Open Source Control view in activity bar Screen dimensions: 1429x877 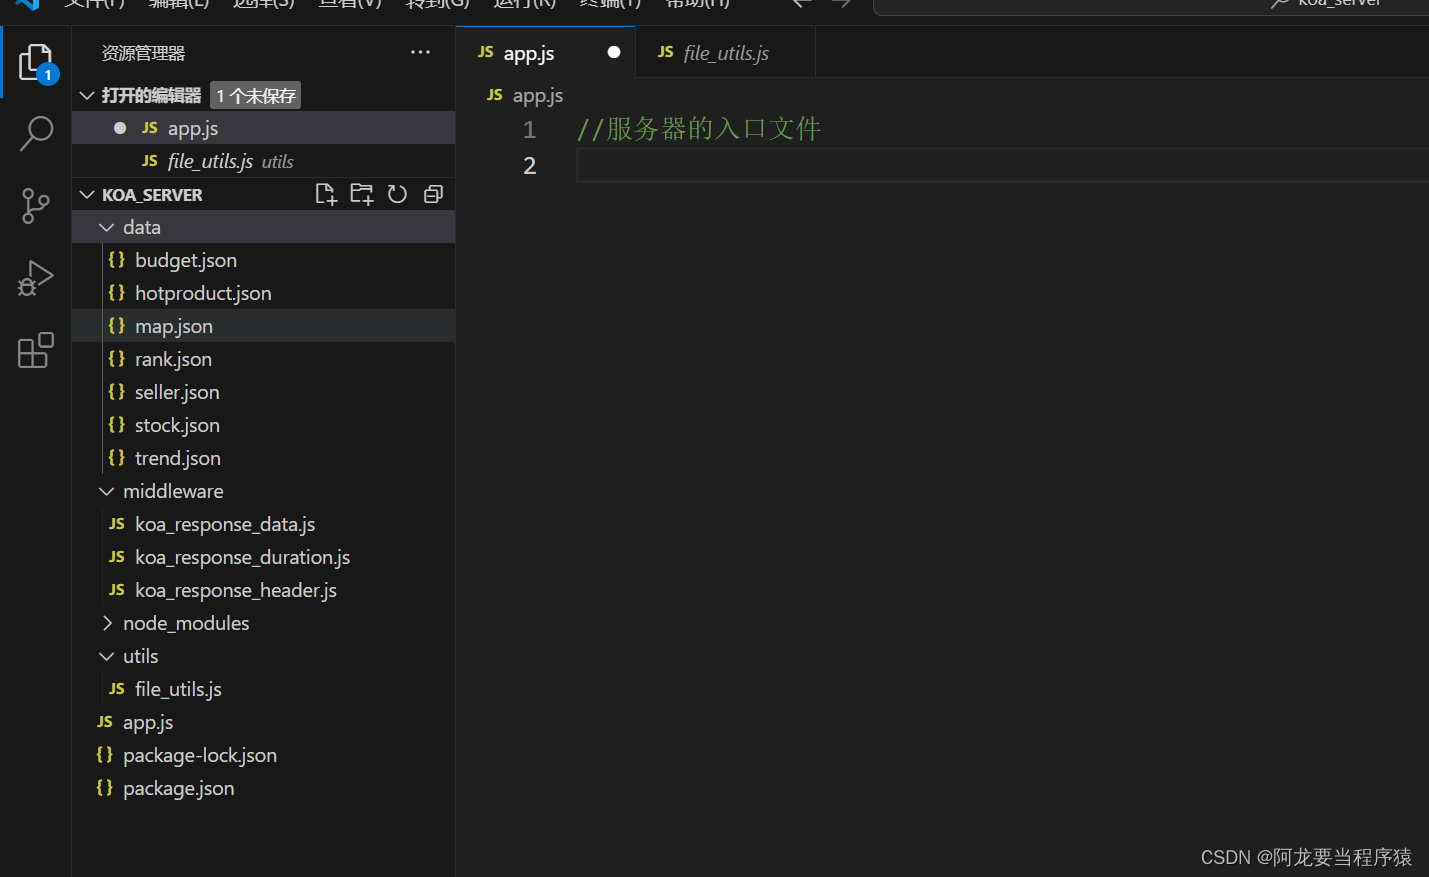click(x=36, y=206)
